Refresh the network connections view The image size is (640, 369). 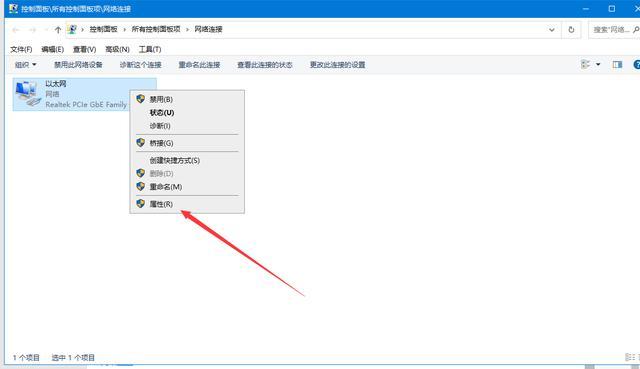[571, 29]
